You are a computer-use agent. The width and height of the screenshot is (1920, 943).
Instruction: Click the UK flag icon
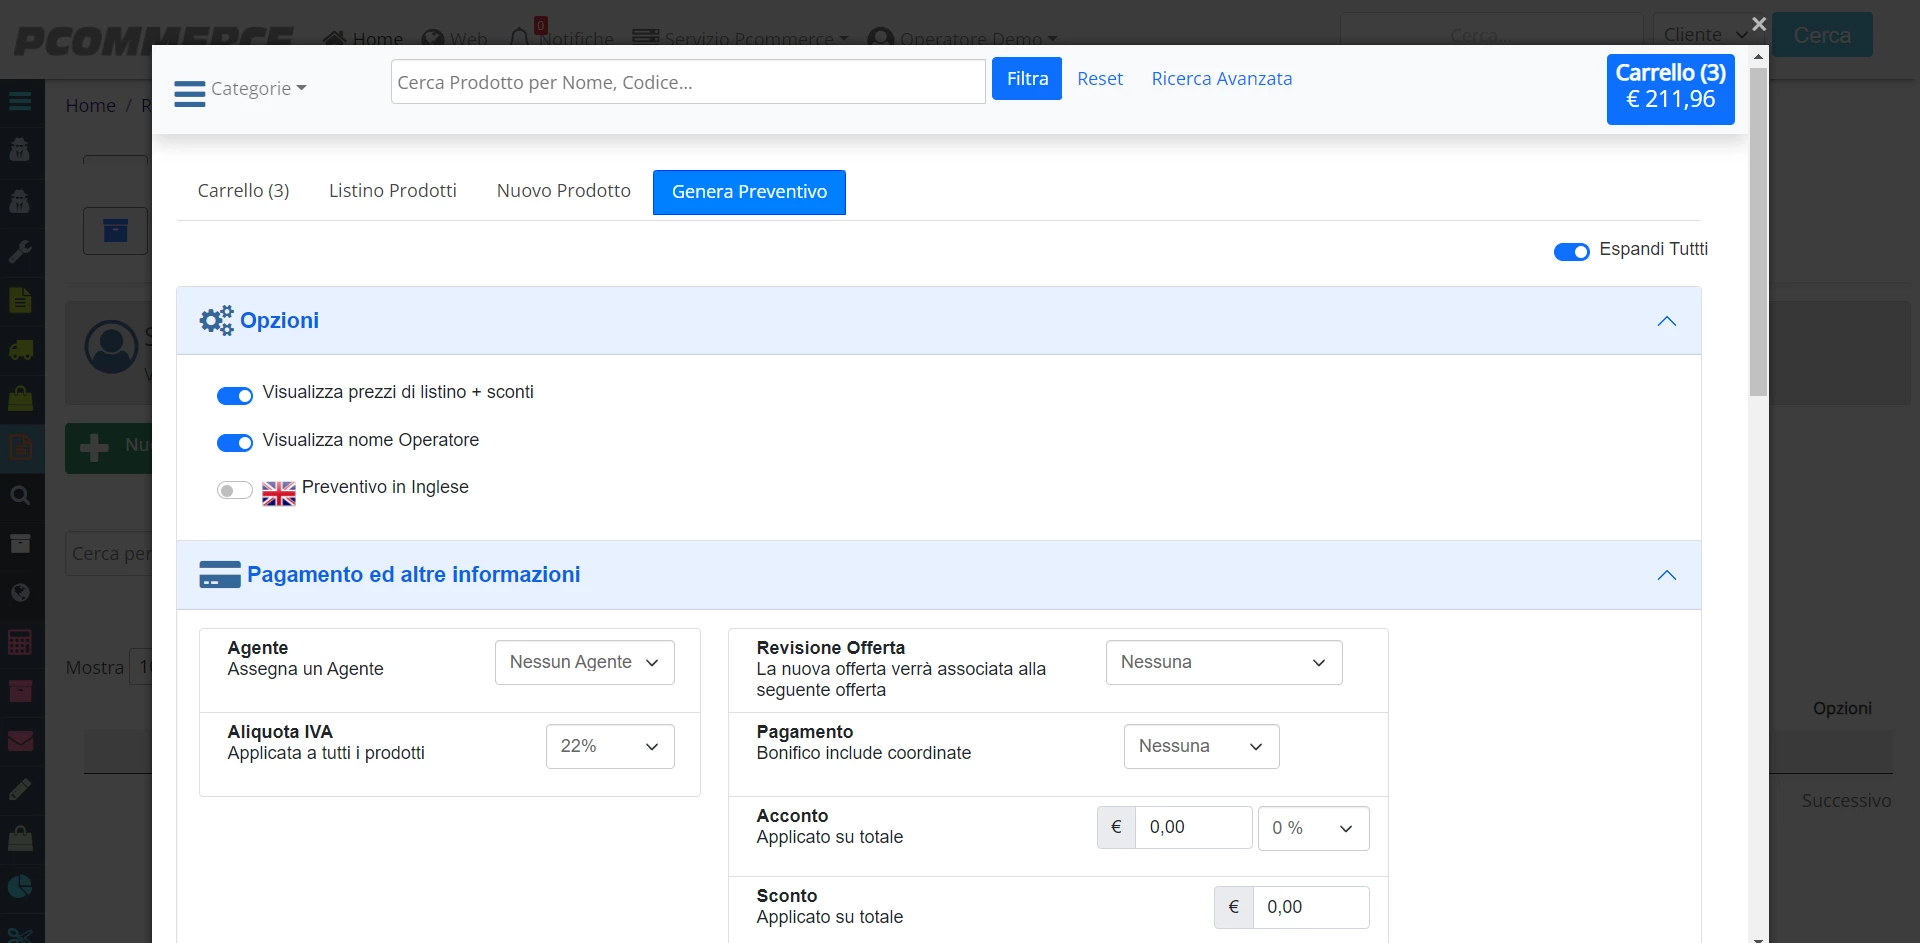(x=279, y=494)
